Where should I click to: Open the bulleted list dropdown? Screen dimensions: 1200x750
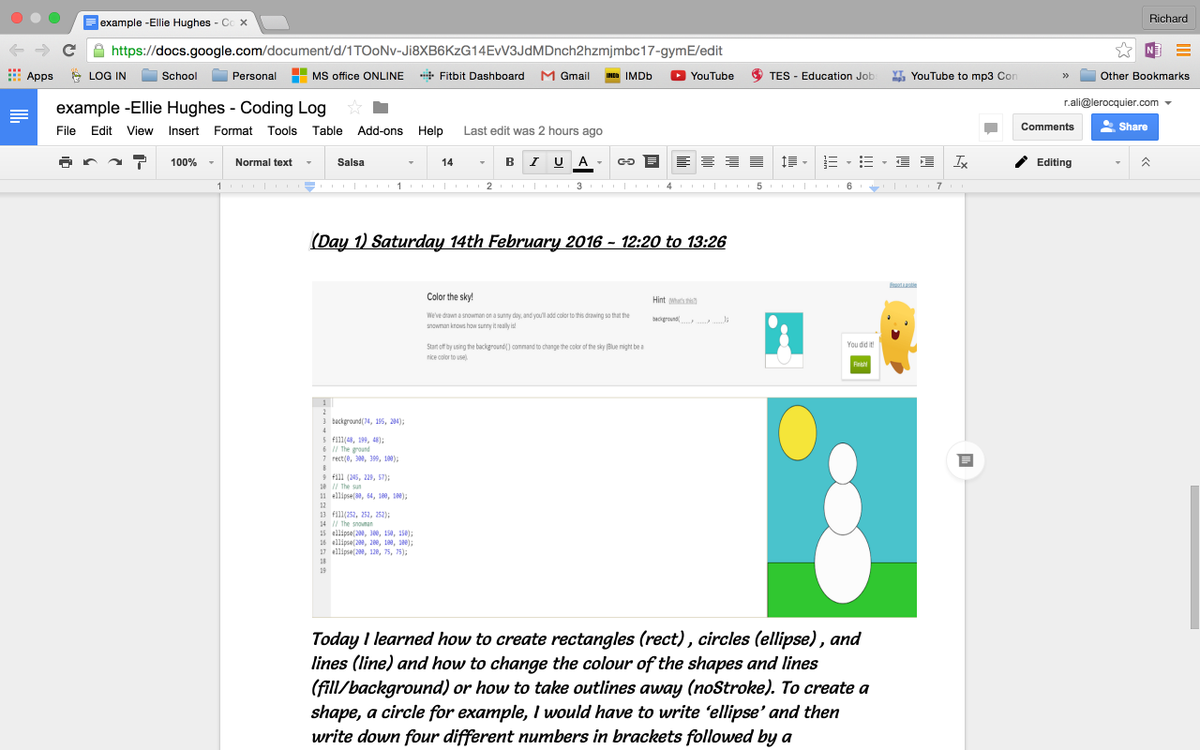click(872, 162)
